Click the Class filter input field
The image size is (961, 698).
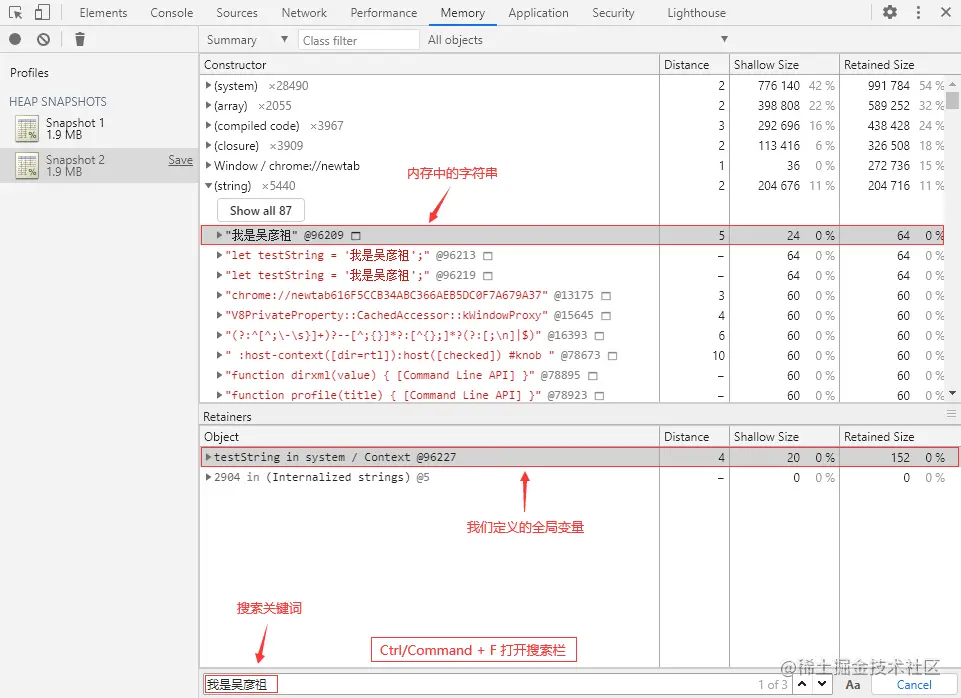pyautogui.click(x=359, y=40)
